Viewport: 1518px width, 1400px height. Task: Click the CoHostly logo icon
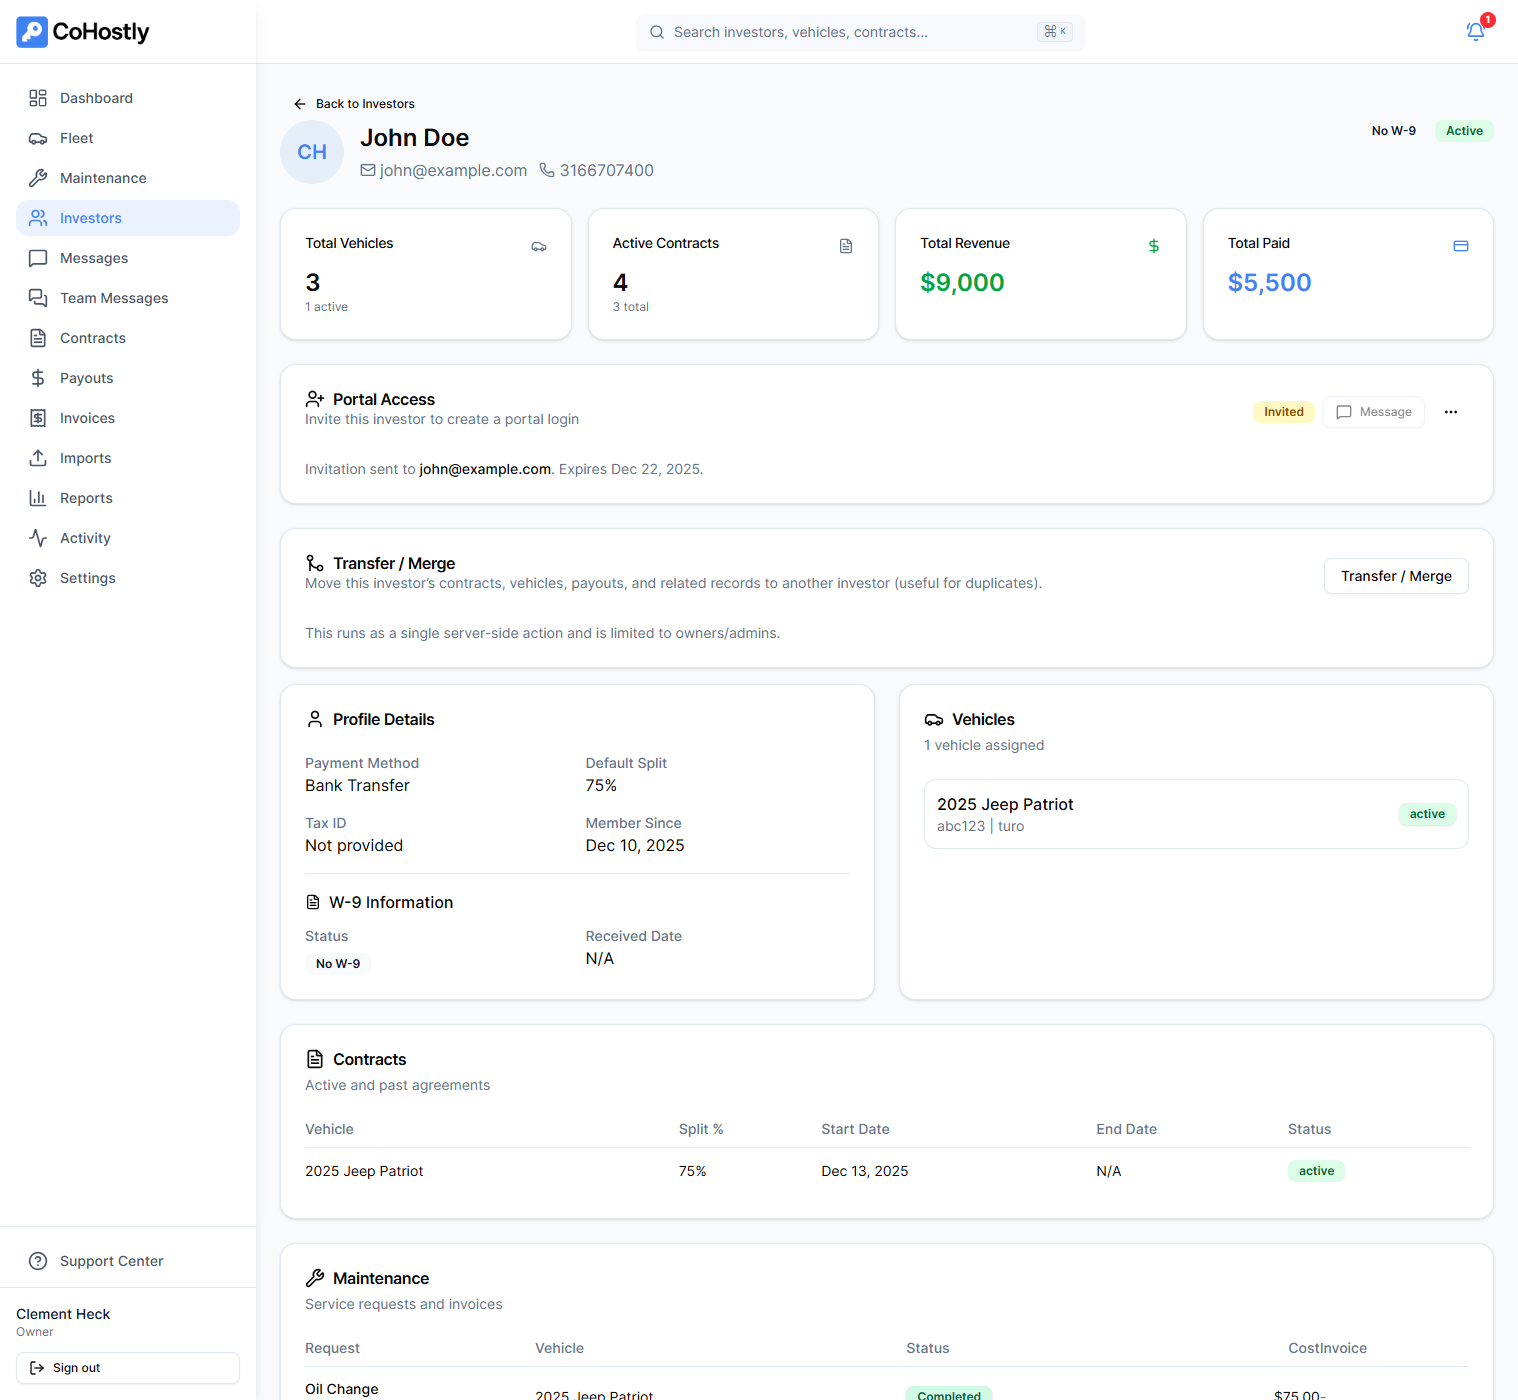[x=31, y=31]
